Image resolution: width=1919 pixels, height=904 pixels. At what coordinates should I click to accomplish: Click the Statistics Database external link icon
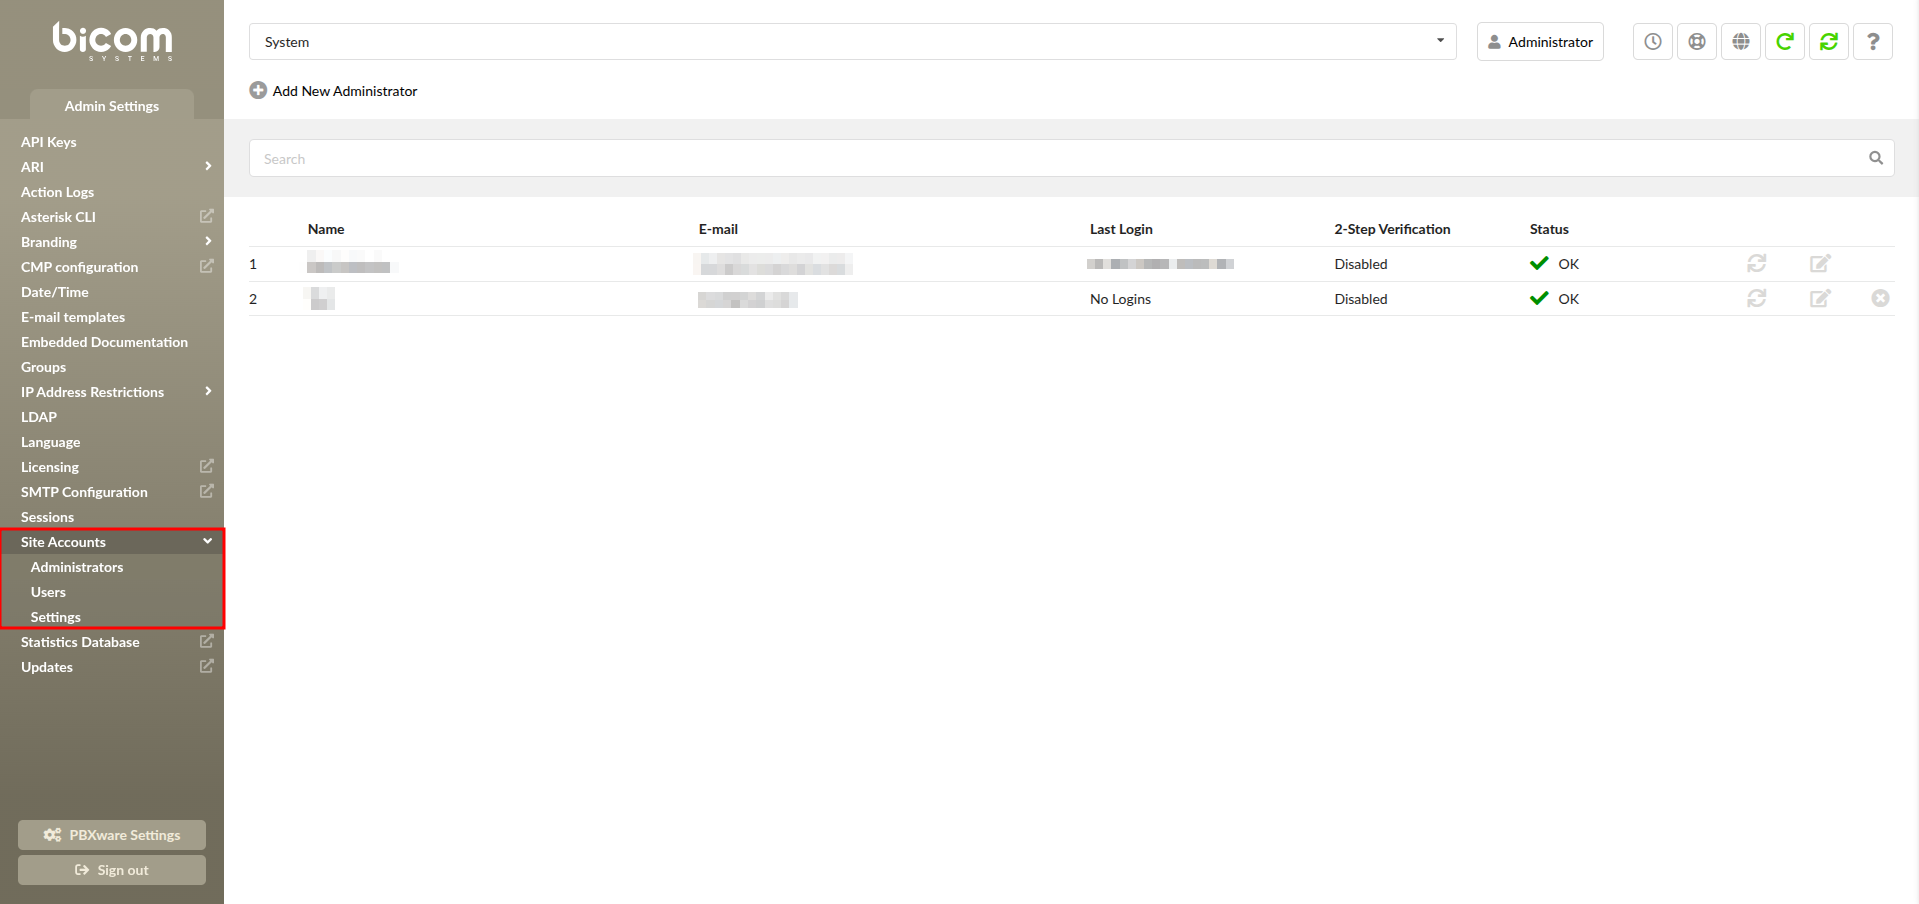pyautogui.click(x=207, y=641)
